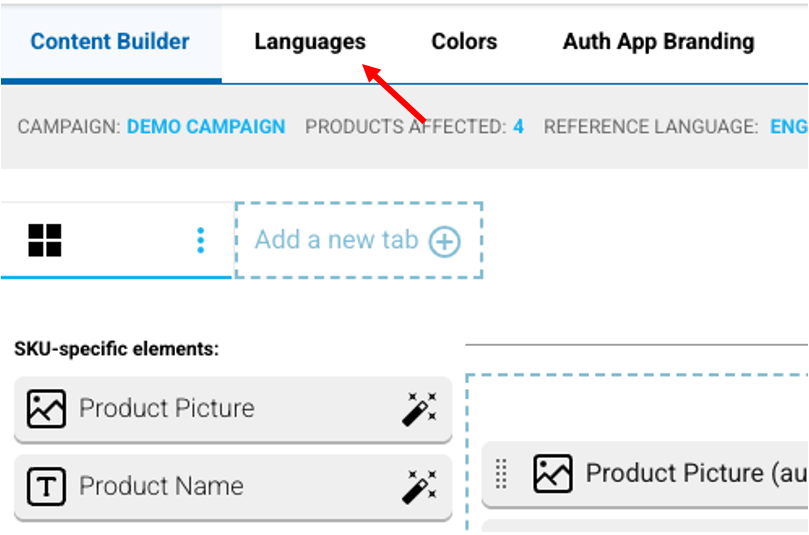Go to Auth App Branding tab
Viewport: 809px width, 535px height.
pyautogui.click(x=658, y=42)
